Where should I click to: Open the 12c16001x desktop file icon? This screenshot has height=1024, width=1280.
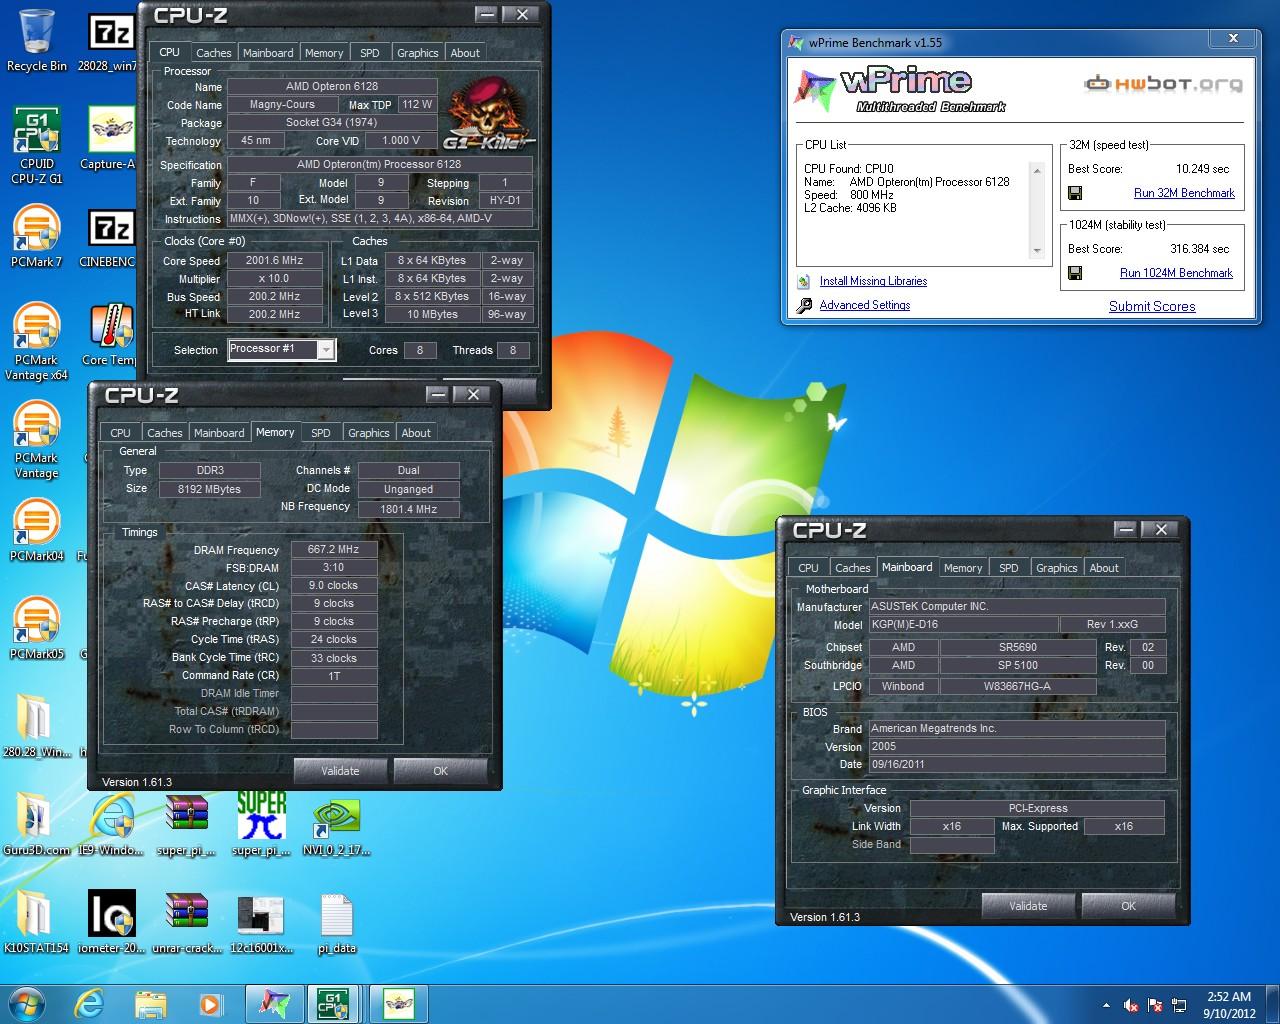coord(261,922)
